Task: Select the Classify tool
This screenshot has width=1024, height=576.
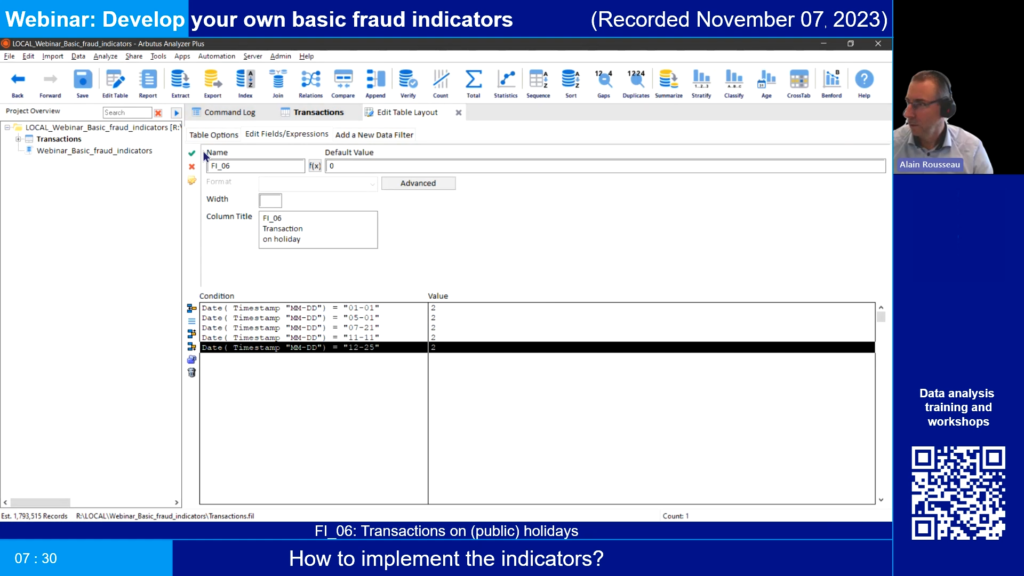Action: pyautogui.click(x=734, y=84)
